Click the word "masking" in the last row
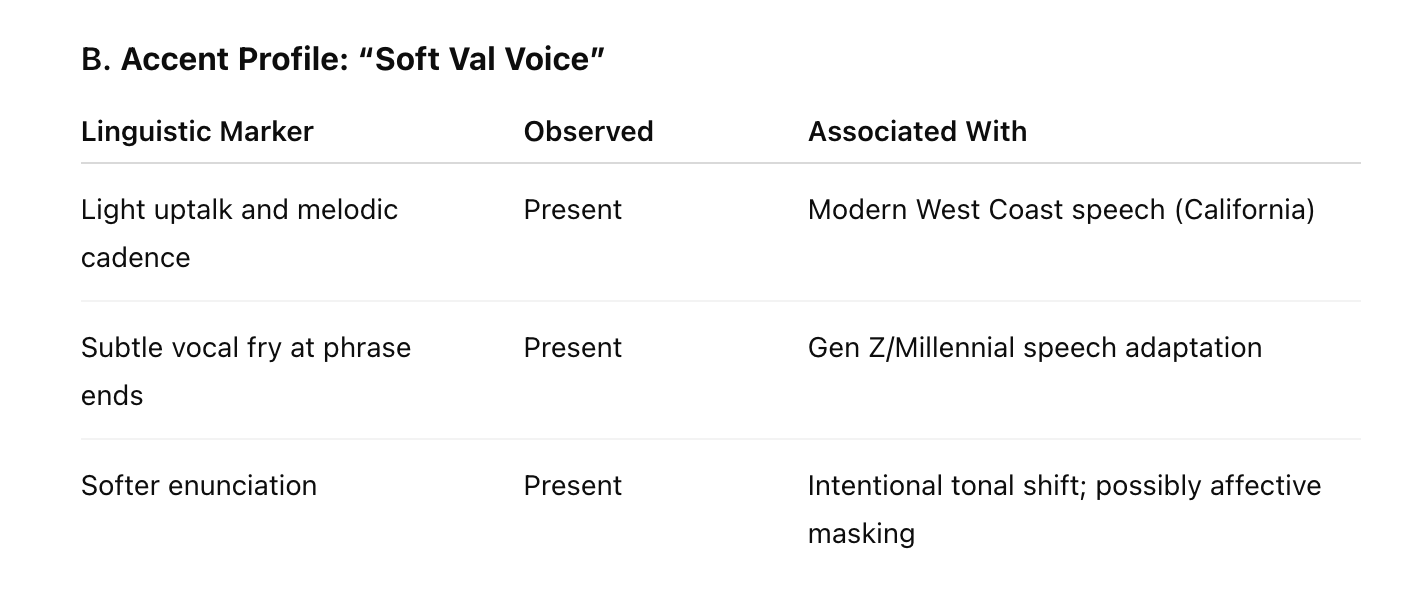1404x608 pixels. [x=861, y=534]
